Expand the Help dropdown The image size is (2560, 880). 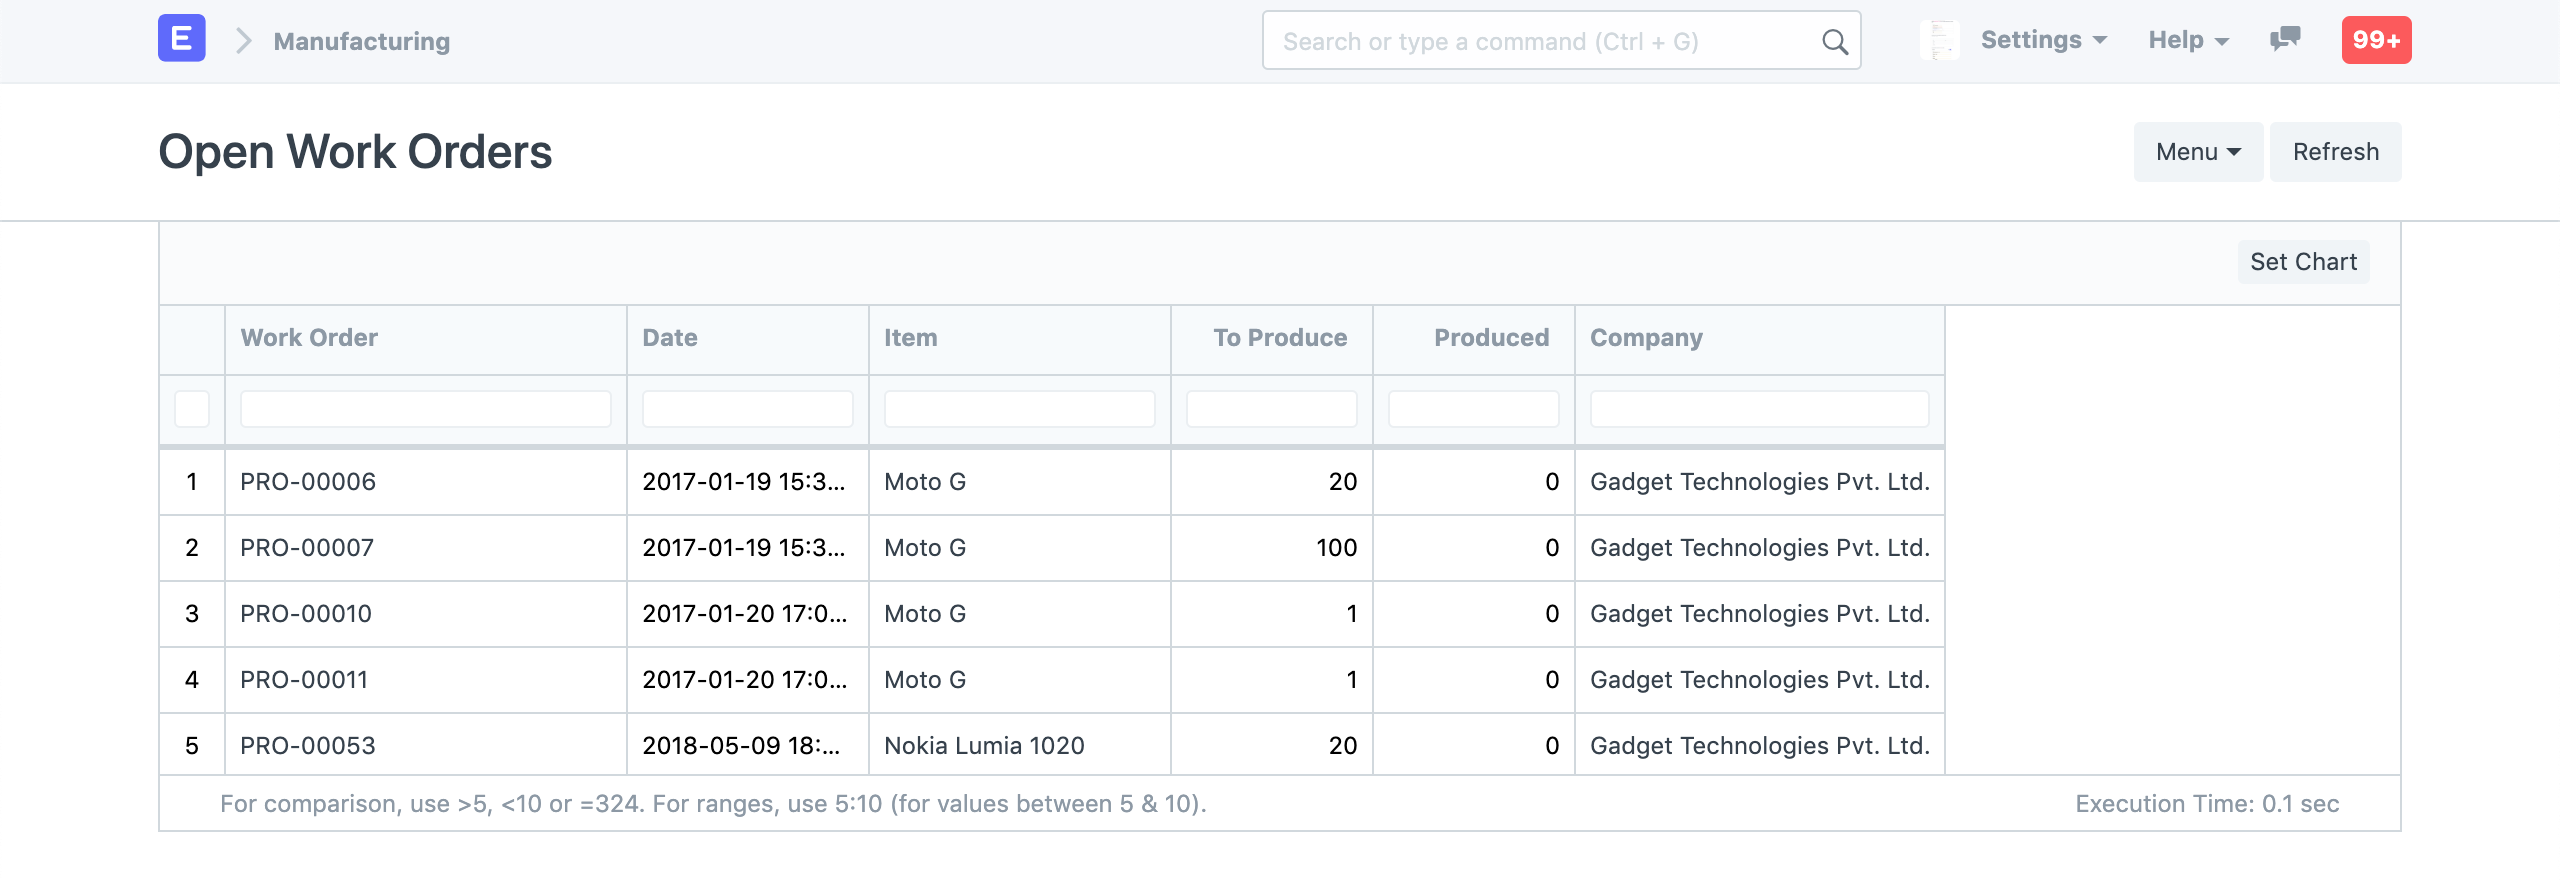tap(2188, 40)
